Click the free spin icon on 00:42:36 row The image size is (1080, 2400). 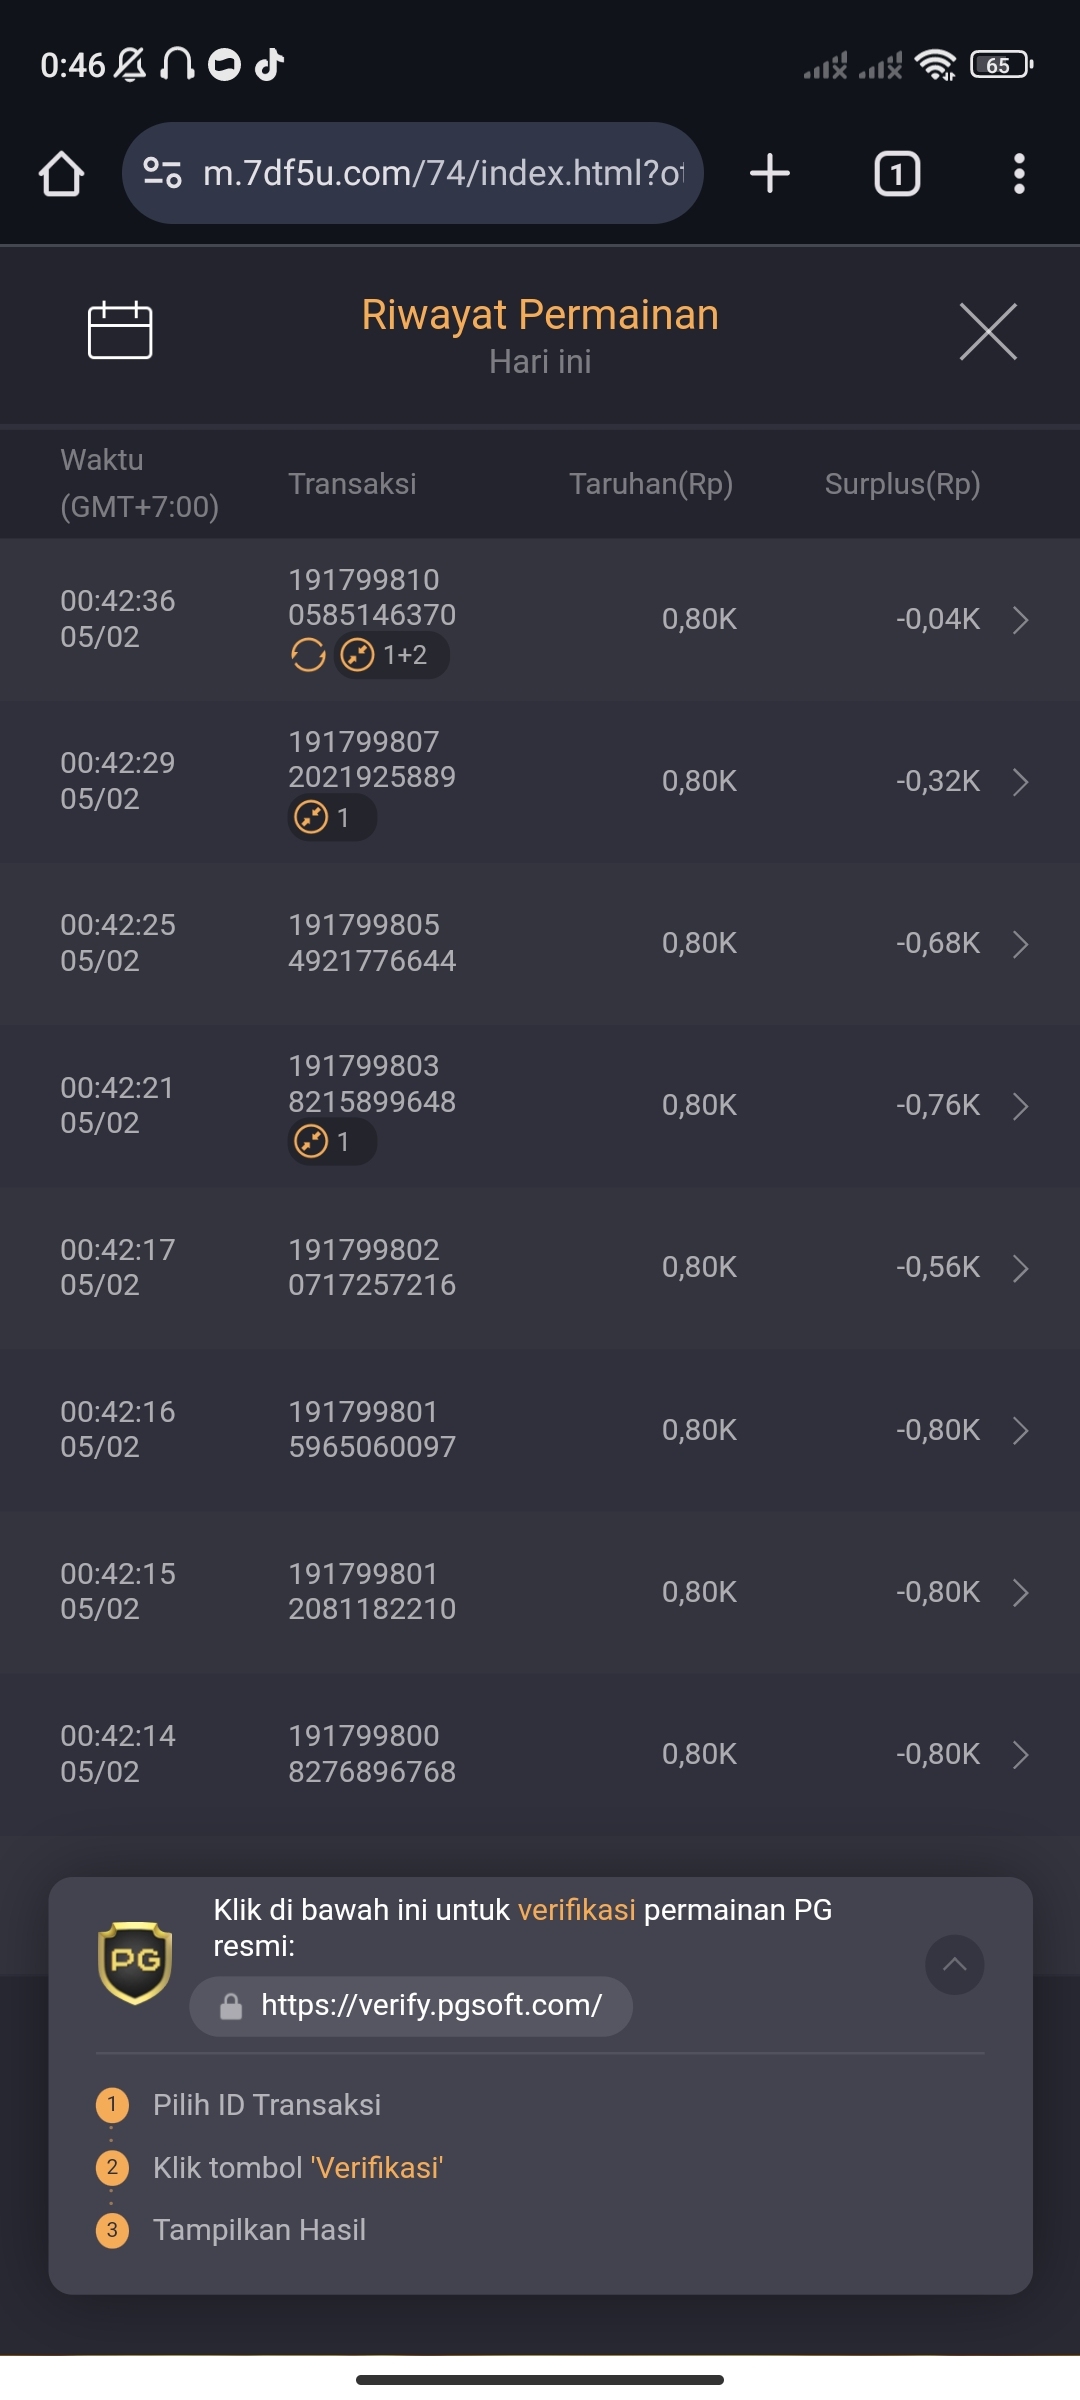[x=308, y=655]
